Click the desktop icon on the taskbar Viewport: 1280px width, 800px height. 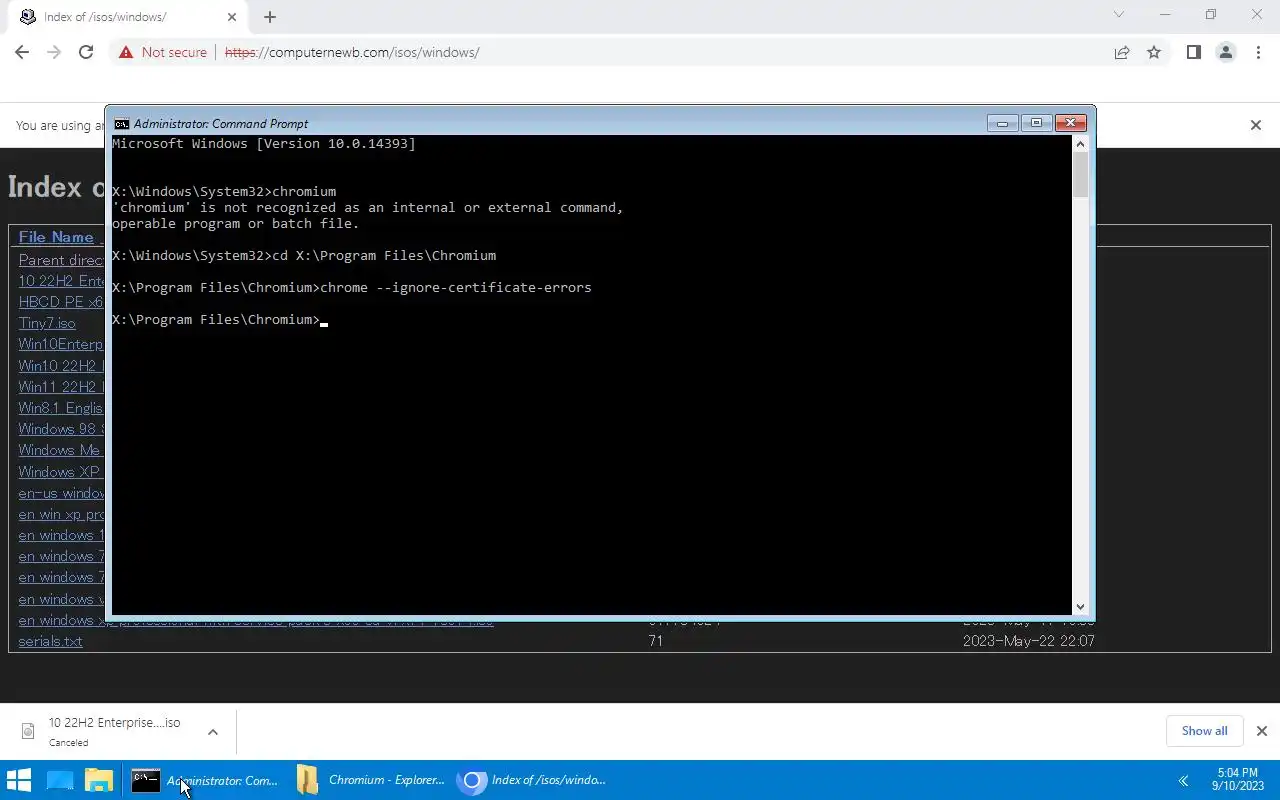pos(59,780)
